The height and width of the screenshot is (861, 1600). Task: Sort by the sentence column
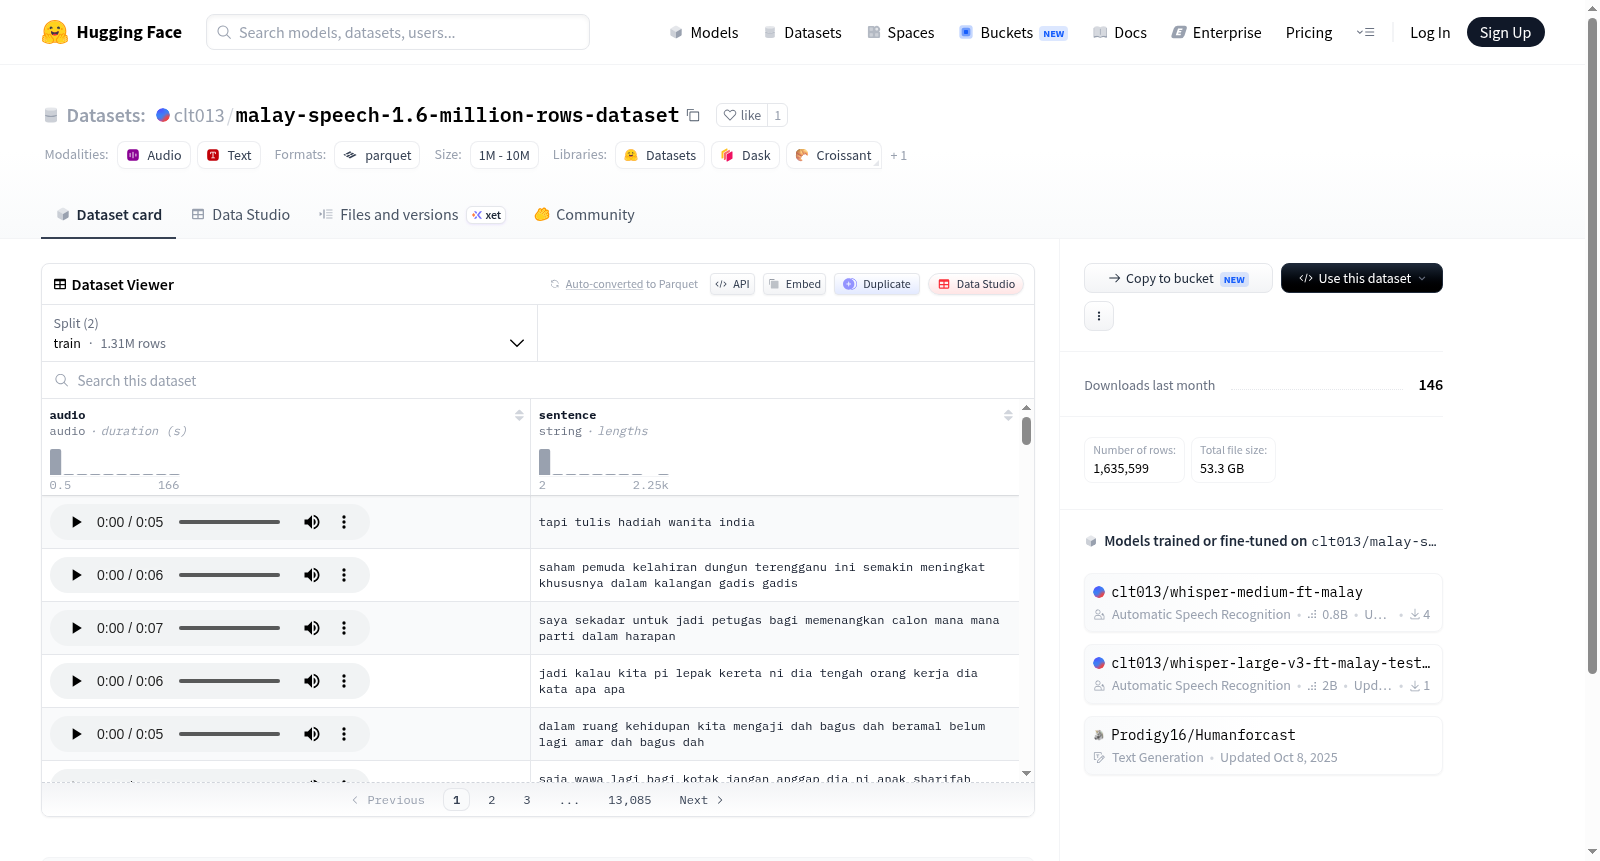pos(1008,415)
